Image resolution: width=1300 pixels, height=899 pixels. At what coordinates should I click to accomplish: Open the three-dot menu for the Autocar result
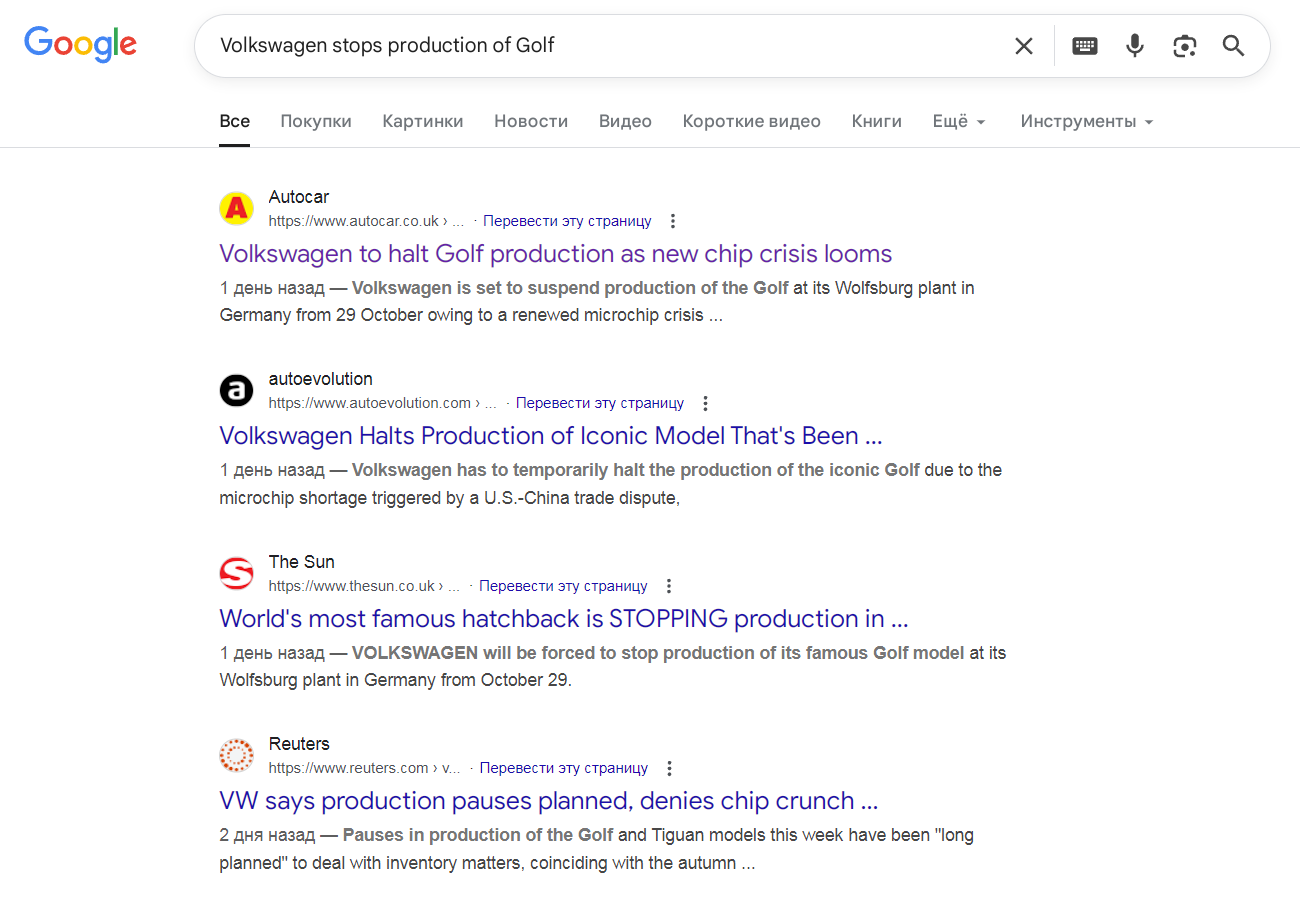click(673, 221)
